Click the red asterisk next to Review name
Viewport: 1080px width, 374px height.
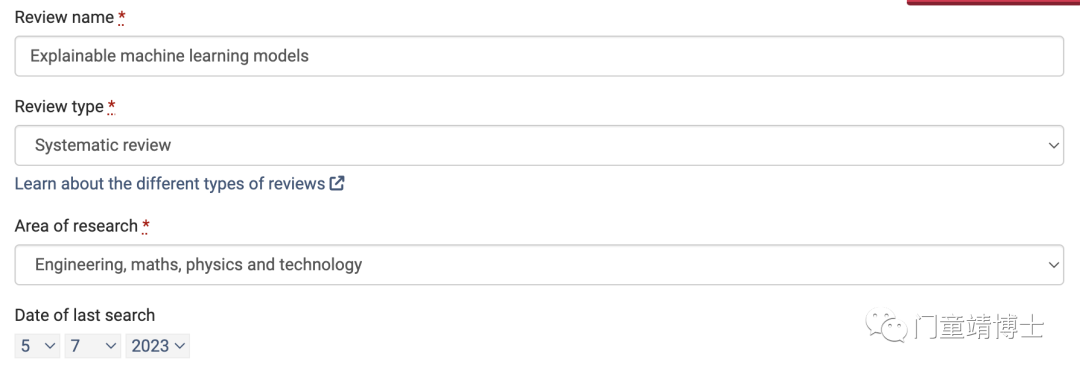[x=121, y=19]
